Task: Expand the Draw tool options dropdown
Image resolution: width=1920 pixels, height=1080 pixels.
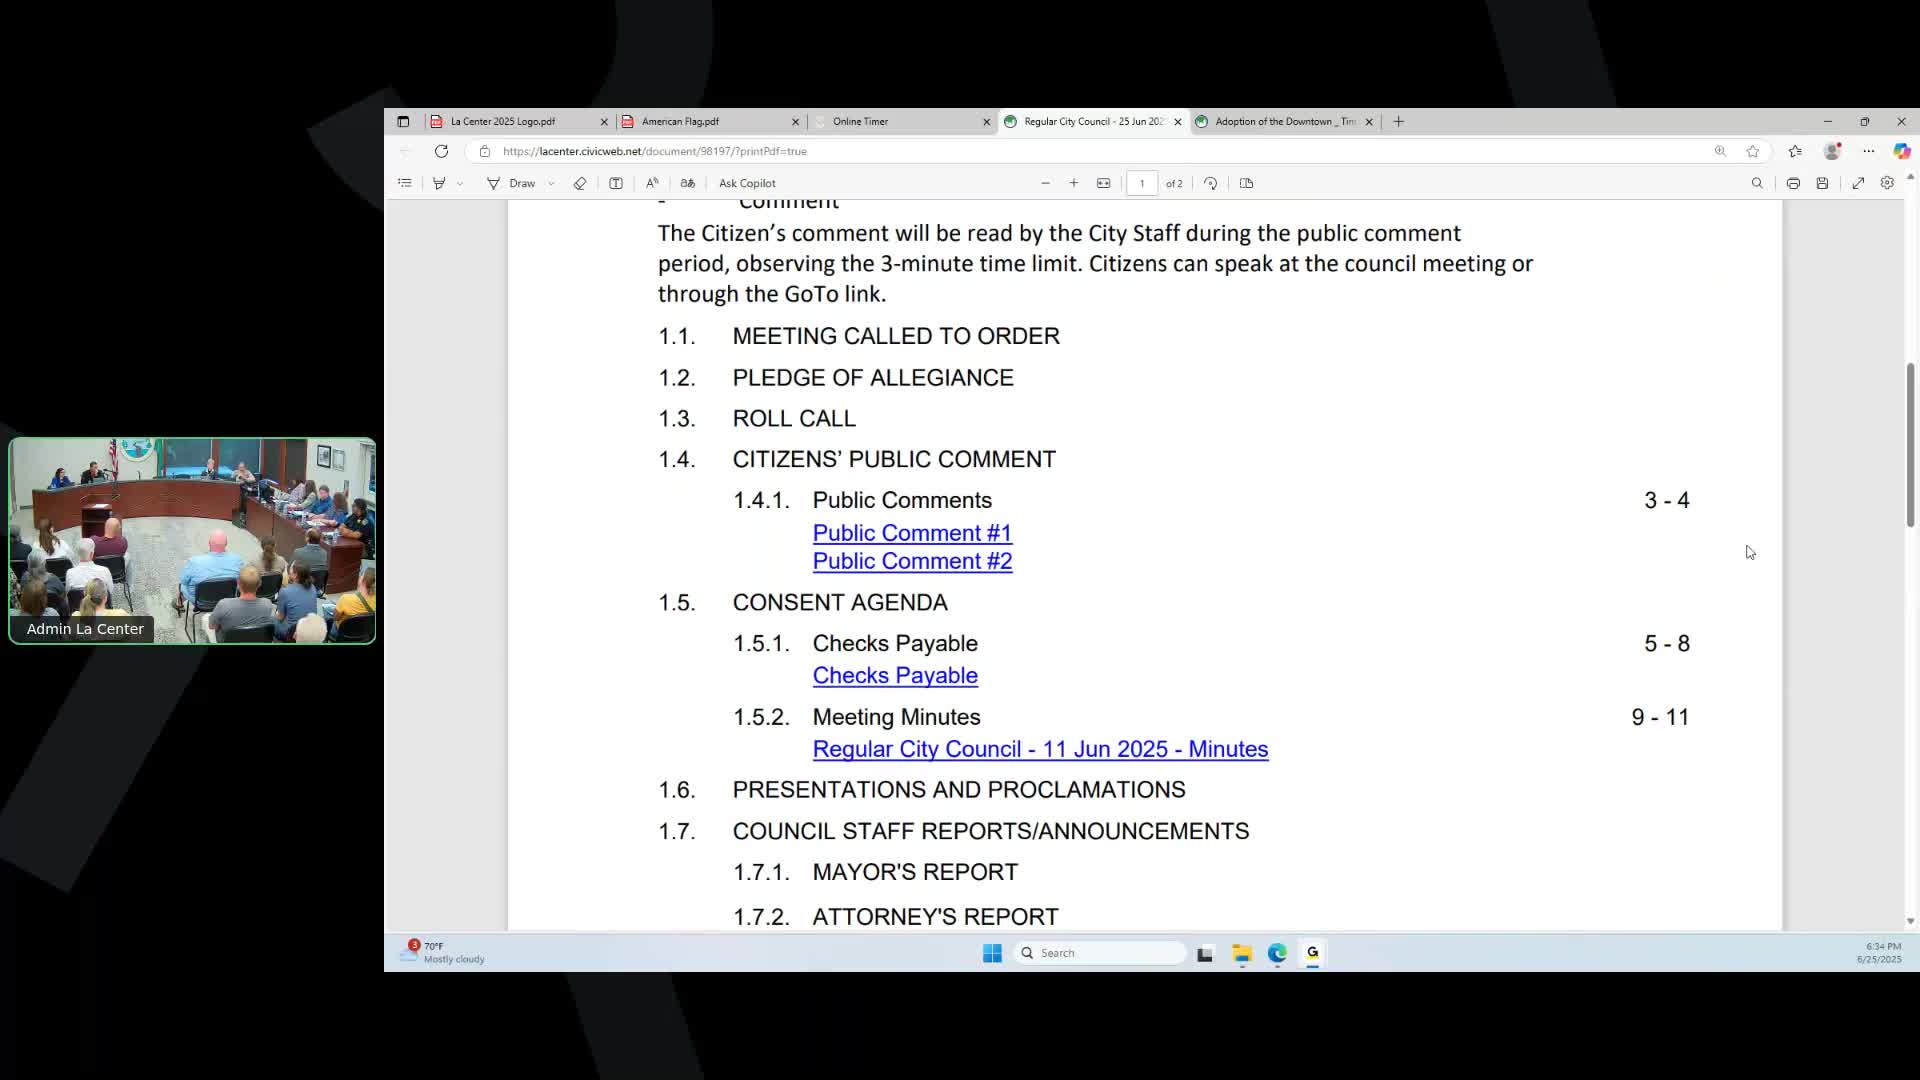Action: tap(551, 184)
